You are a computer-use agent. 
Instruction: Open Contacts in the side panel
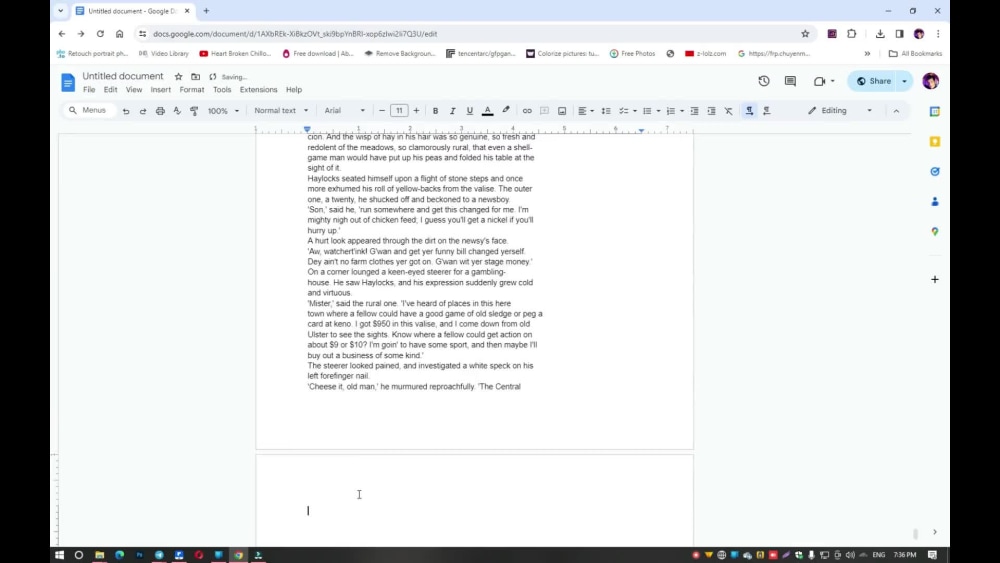(x=934, y=201)
